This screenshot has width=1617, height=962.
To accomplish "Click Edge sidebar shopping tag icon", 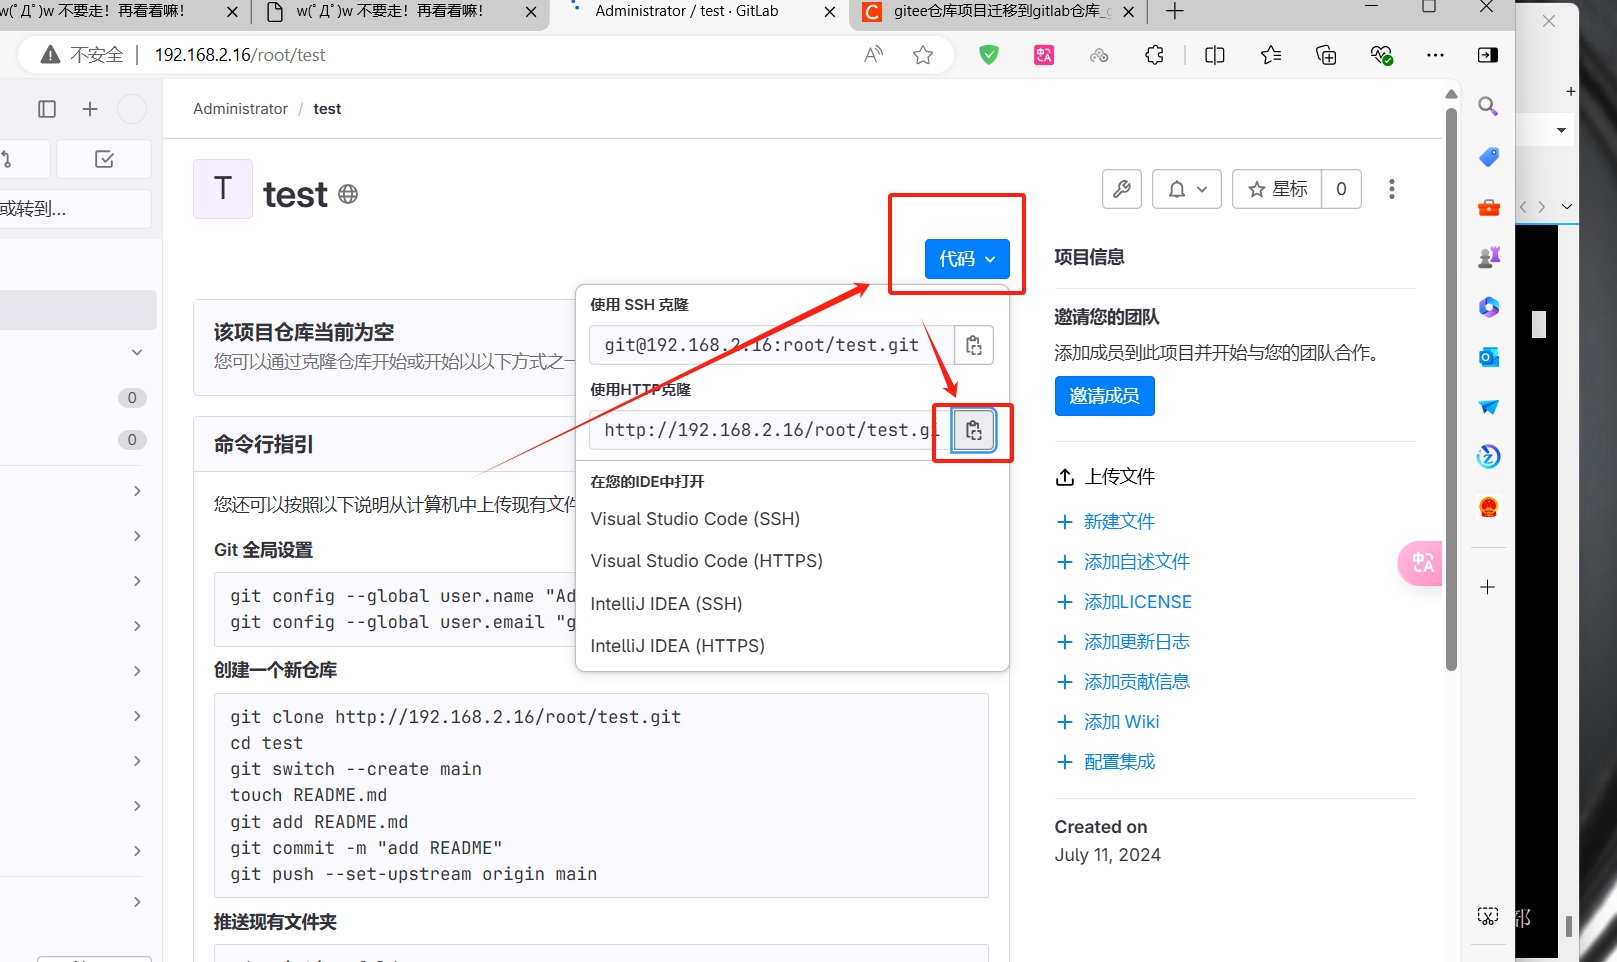I will coord(1488,157).
